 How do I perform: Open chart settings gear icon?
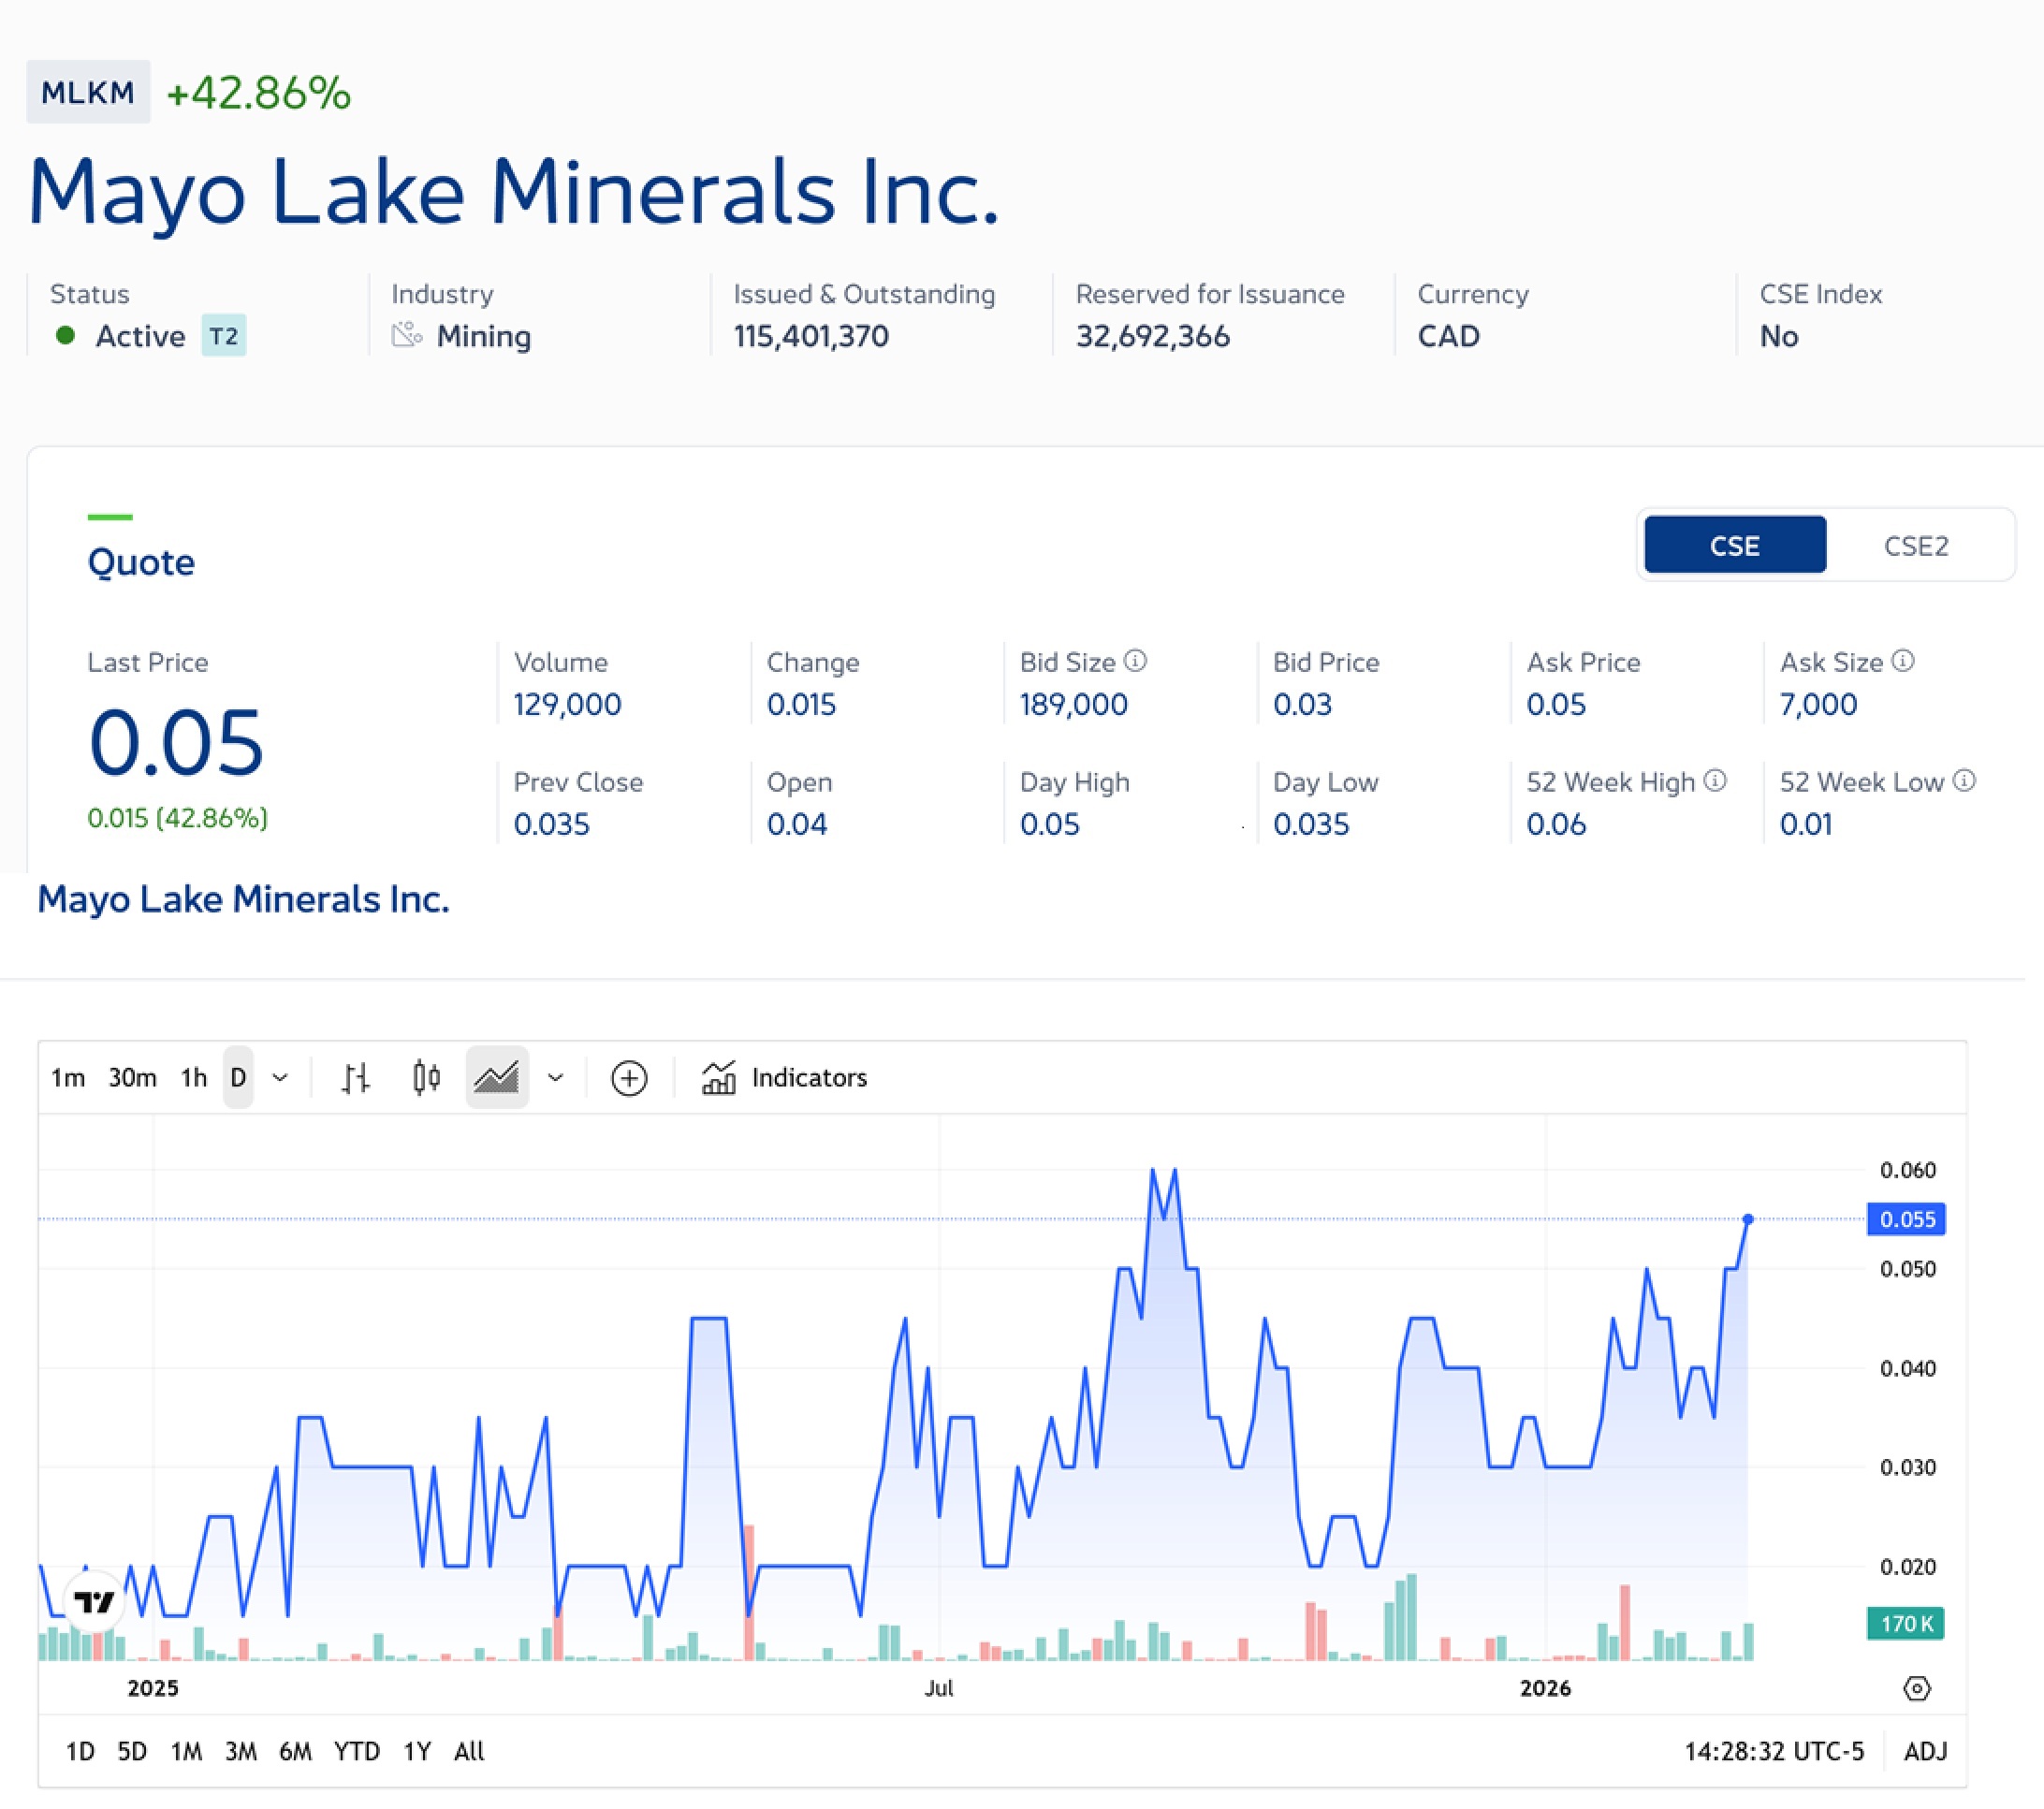point(1916,1688)
